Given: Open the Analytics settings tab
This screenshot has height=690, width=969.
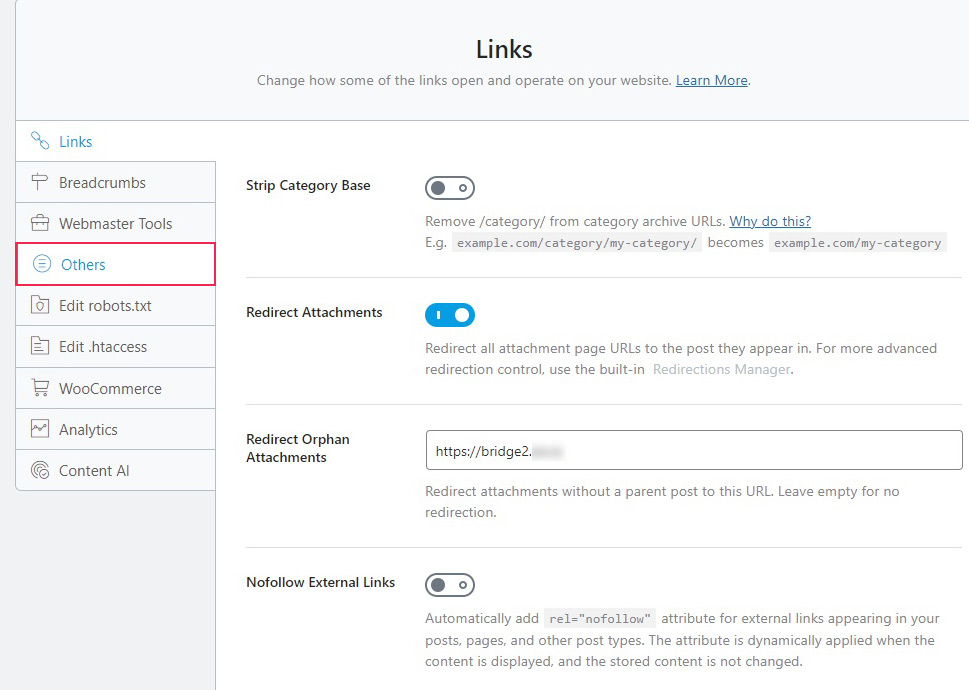Looking at the screenshot, I should pyautogui.click(x=88, y=430).
